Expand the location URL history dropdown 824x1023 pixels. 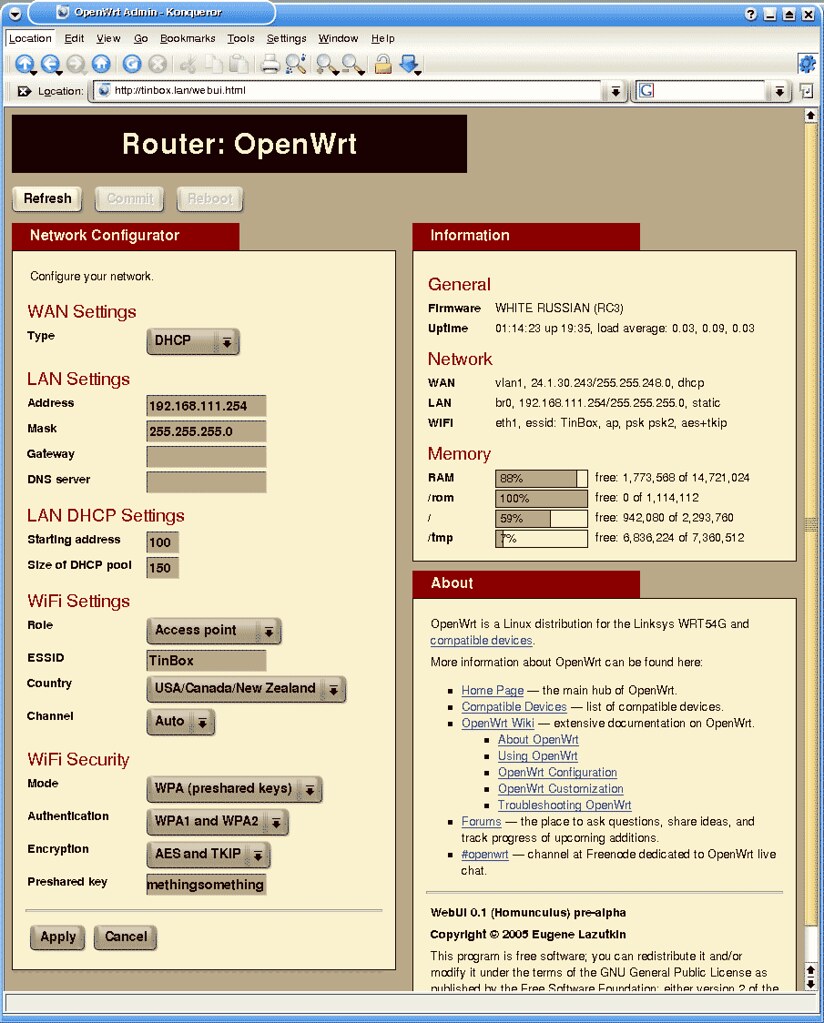(615, 91)
